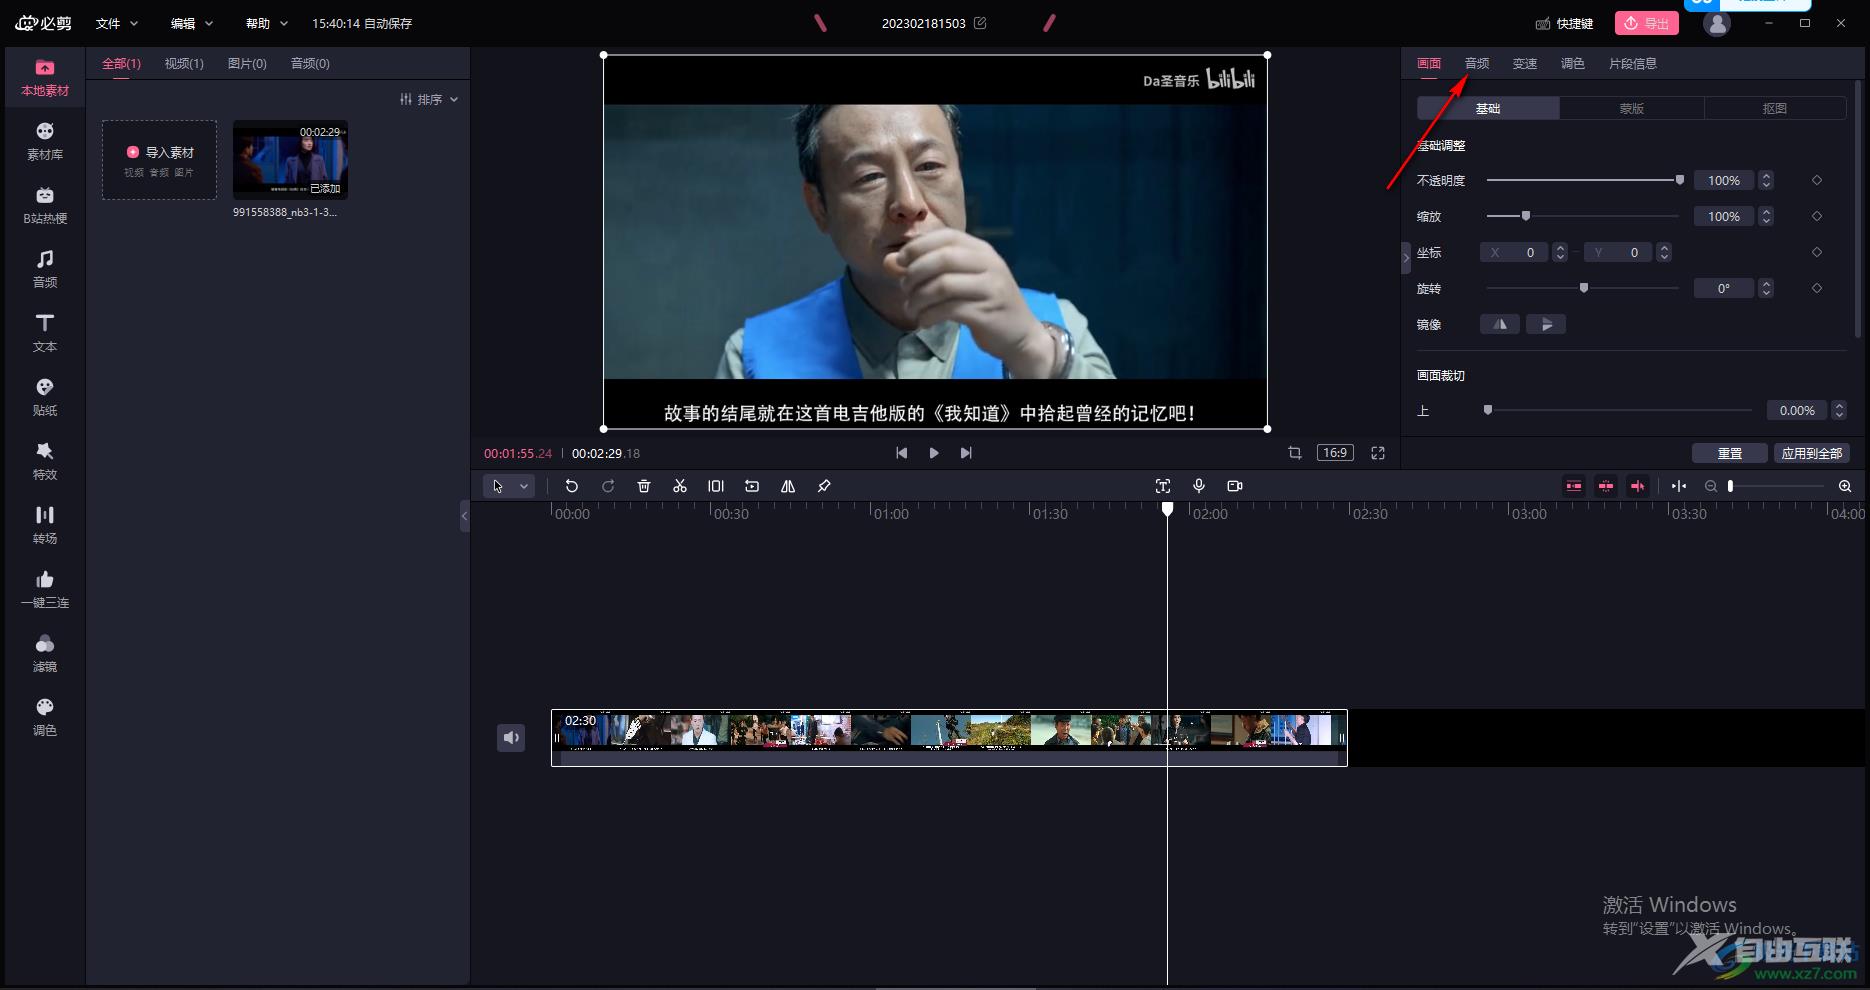
Task: Switch to the 片段信息 clip info tab
Action: point(1633,63)
